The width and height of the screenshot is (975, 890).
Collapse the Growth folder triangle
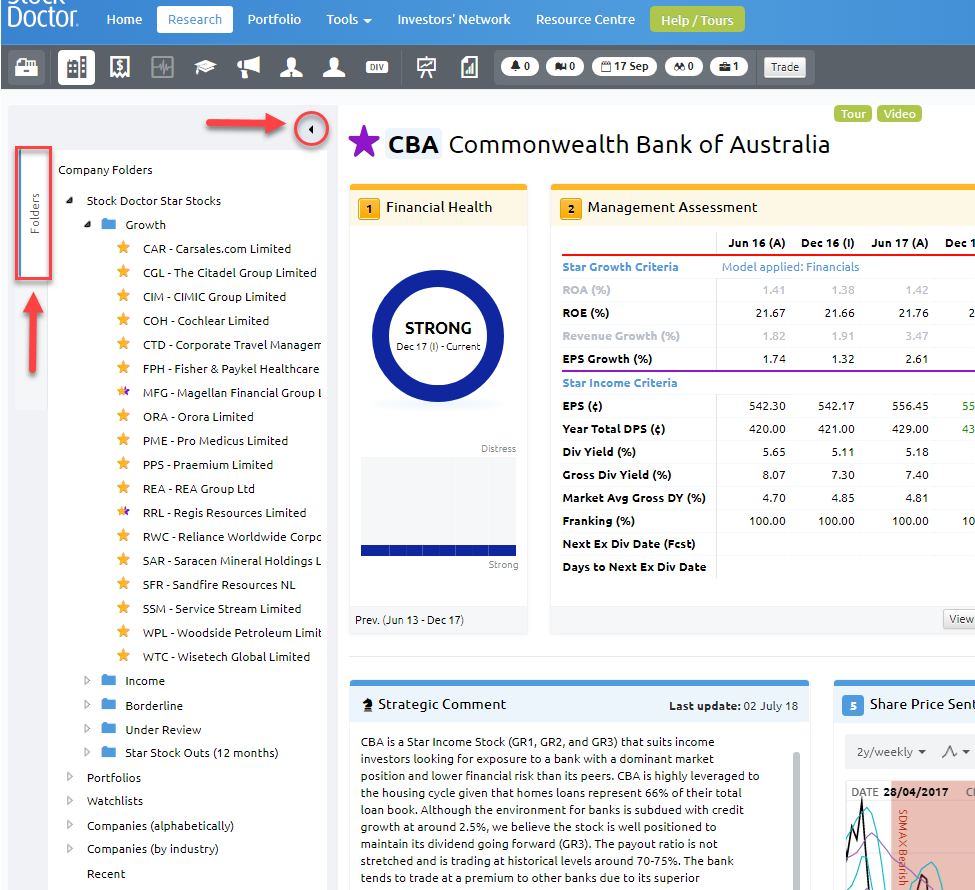(88, 225)
